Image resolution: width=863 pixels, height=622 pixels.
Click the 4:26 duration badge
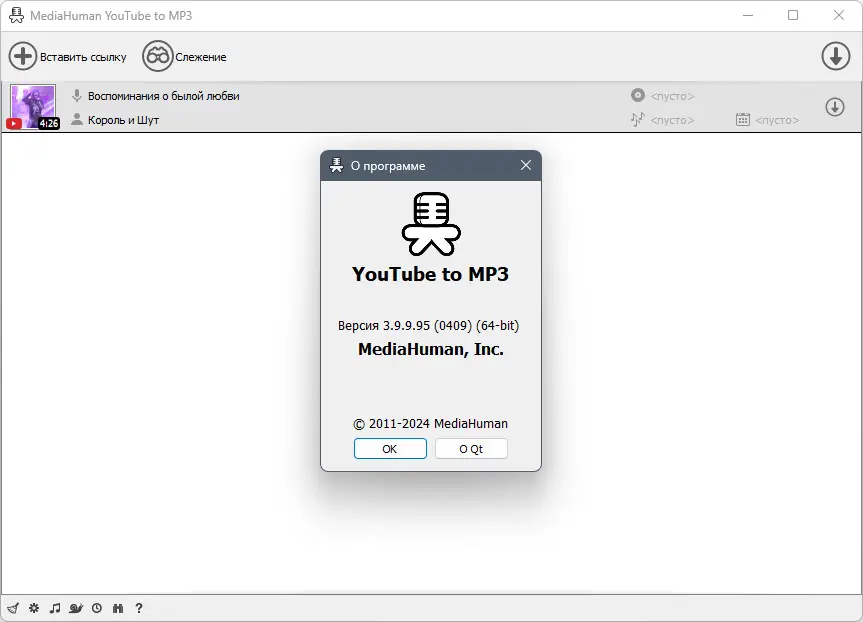click(x=48, y=123)
